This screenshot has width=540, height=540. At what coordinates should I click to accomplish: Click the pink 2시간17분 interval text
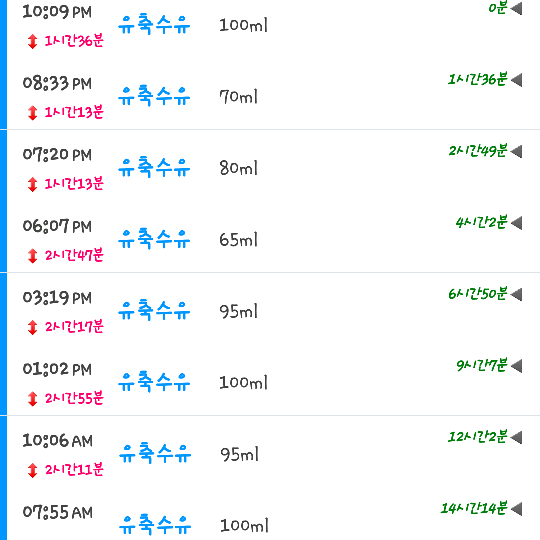[74, 326]
